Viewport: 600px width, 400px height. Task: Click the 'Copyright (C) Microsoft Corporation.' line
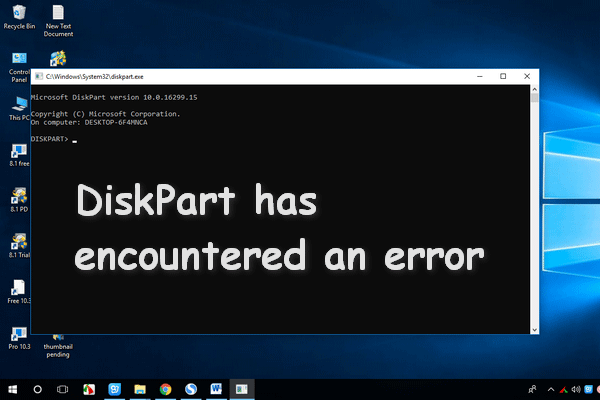(105, 114)
